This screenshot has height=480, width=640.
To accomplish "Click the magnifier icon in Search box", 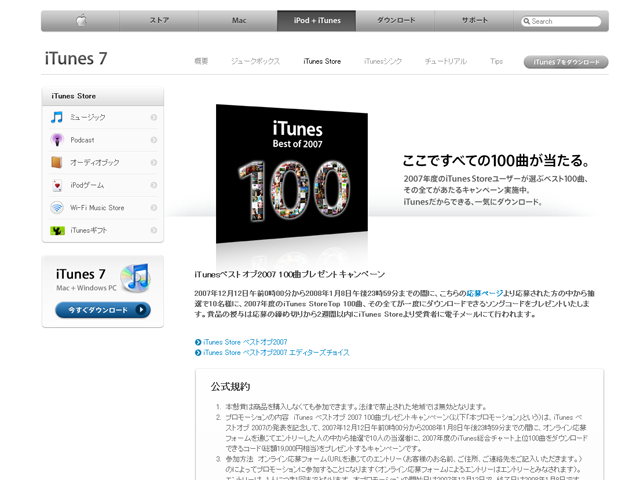I will click(x=527, y=21).
